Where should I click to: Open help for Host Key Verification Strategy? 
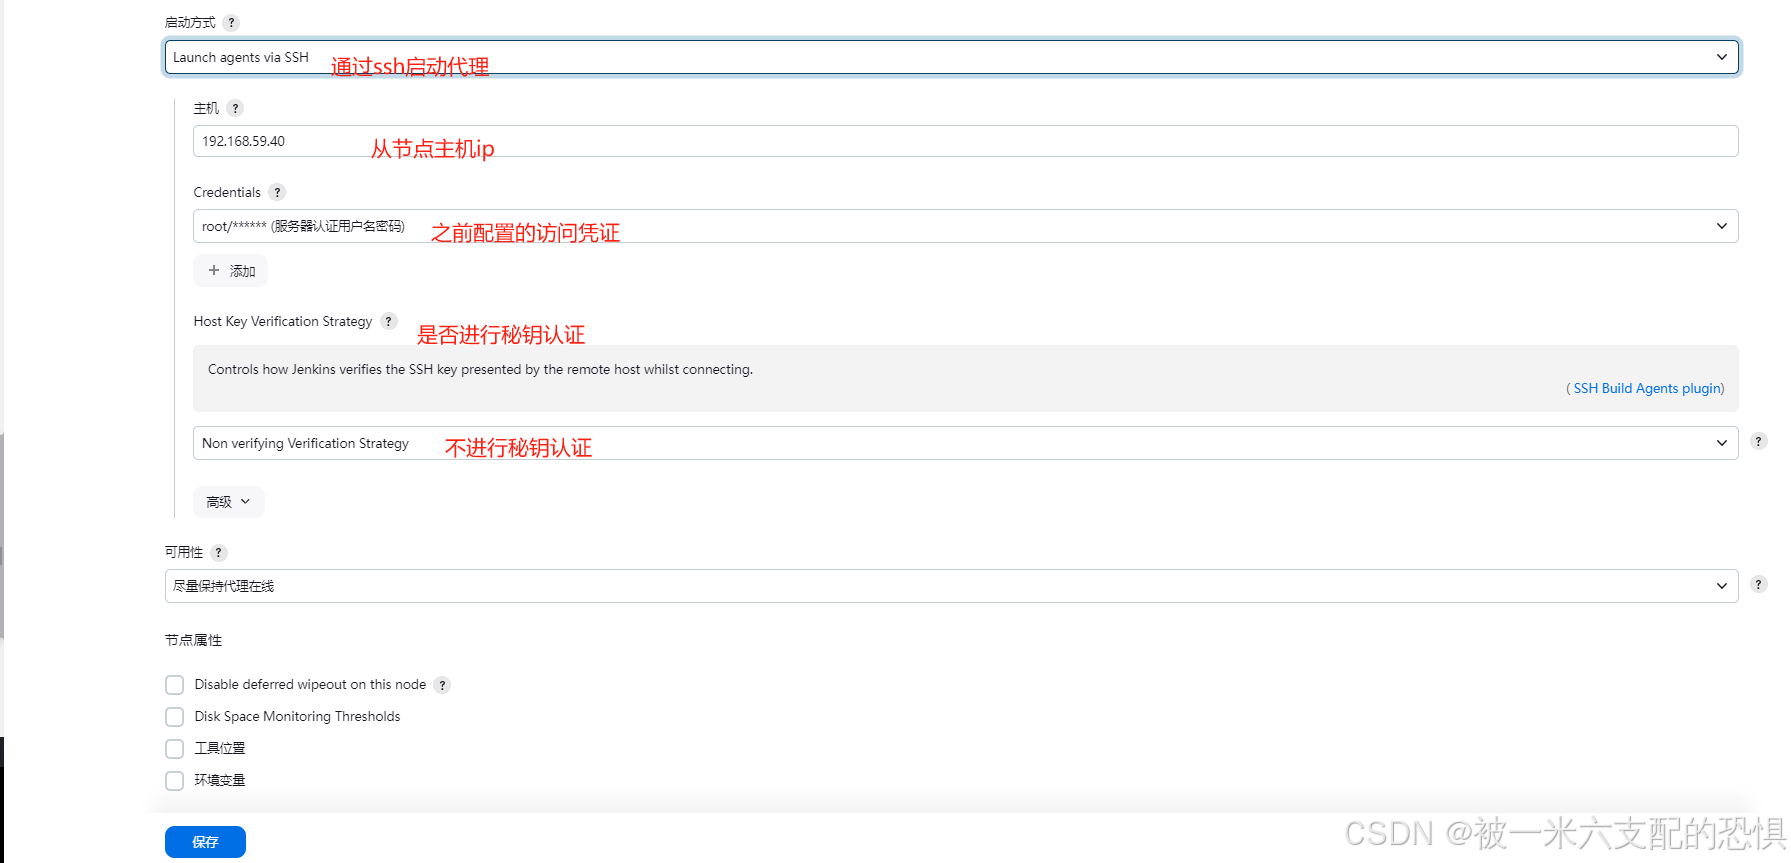(x=389, y=321)
